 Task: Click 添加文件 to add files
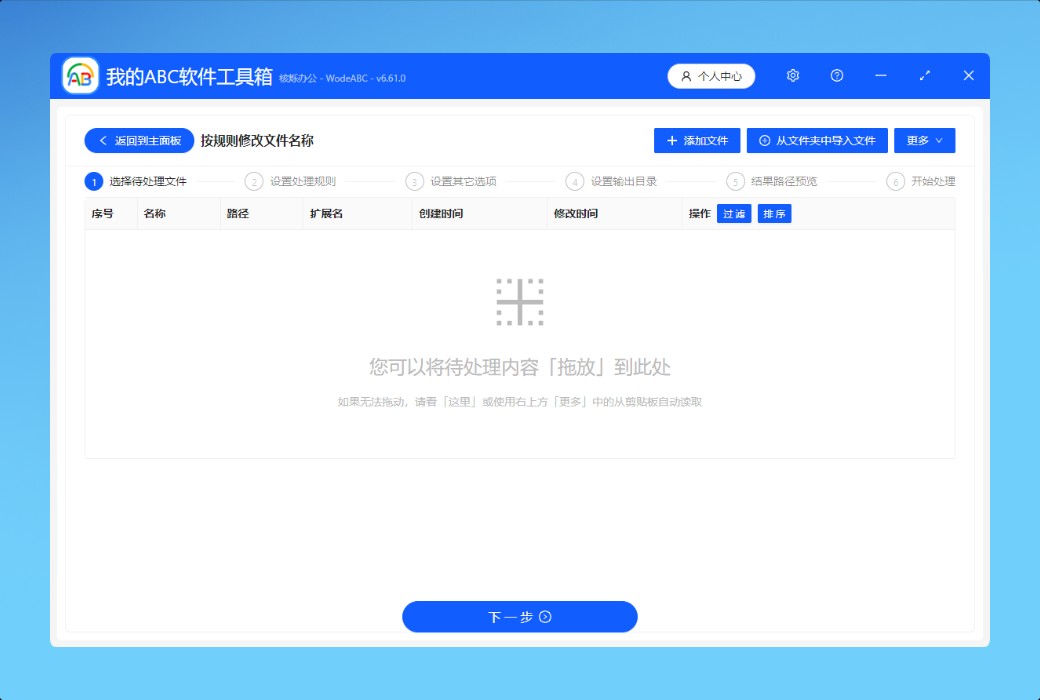[x=697, y=141]
